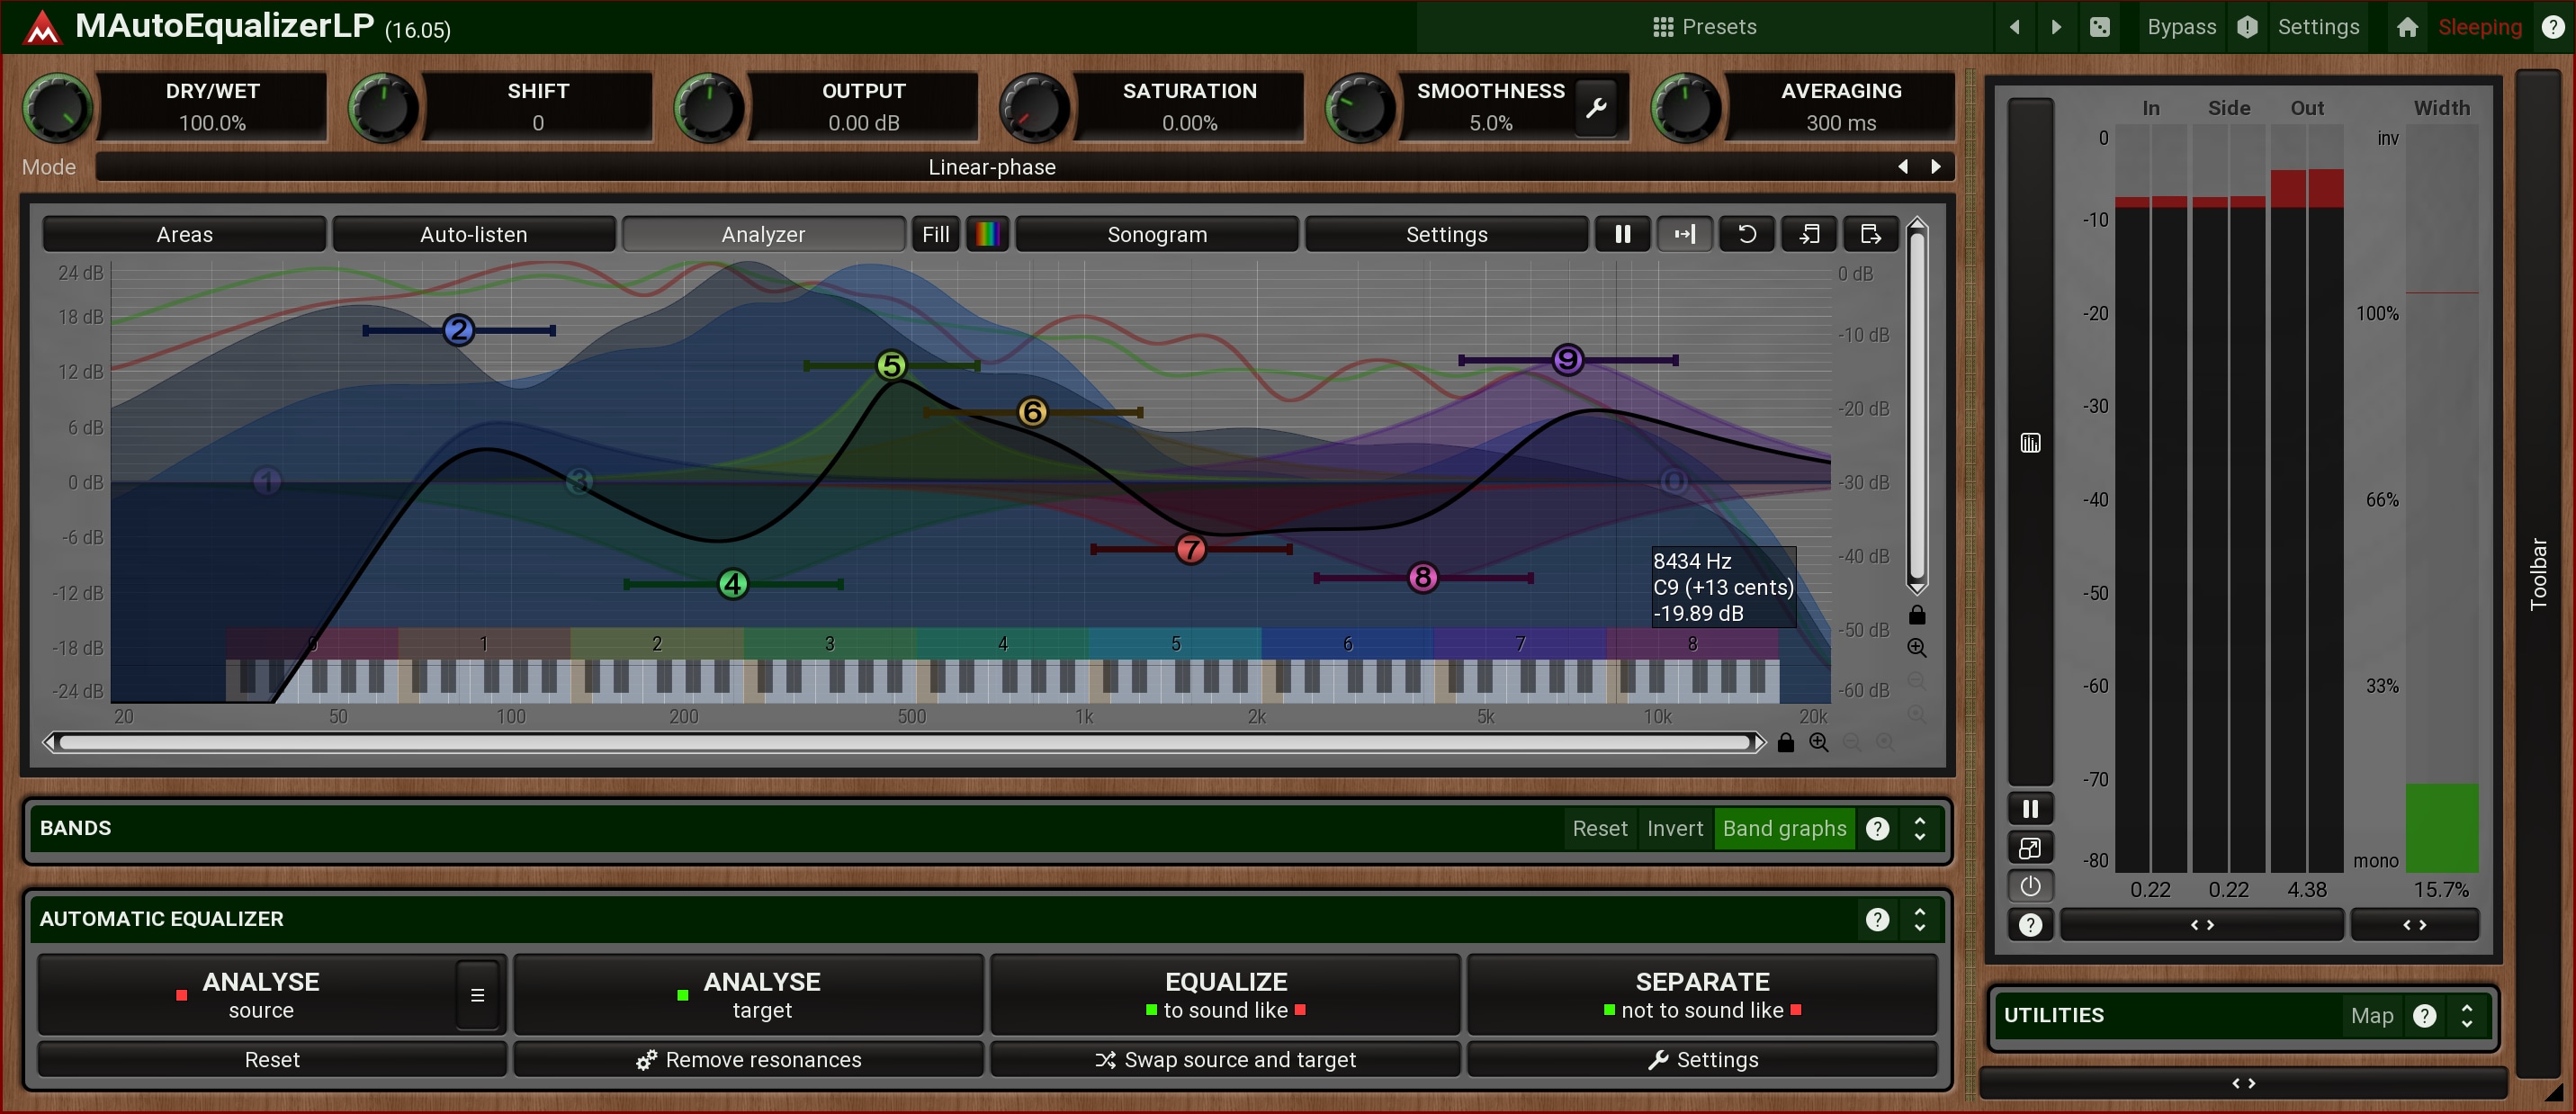This screenshot has width=2576, height=1114.
Task: Open the Settings menu in title bar
Action: (x=2318, y=27)
